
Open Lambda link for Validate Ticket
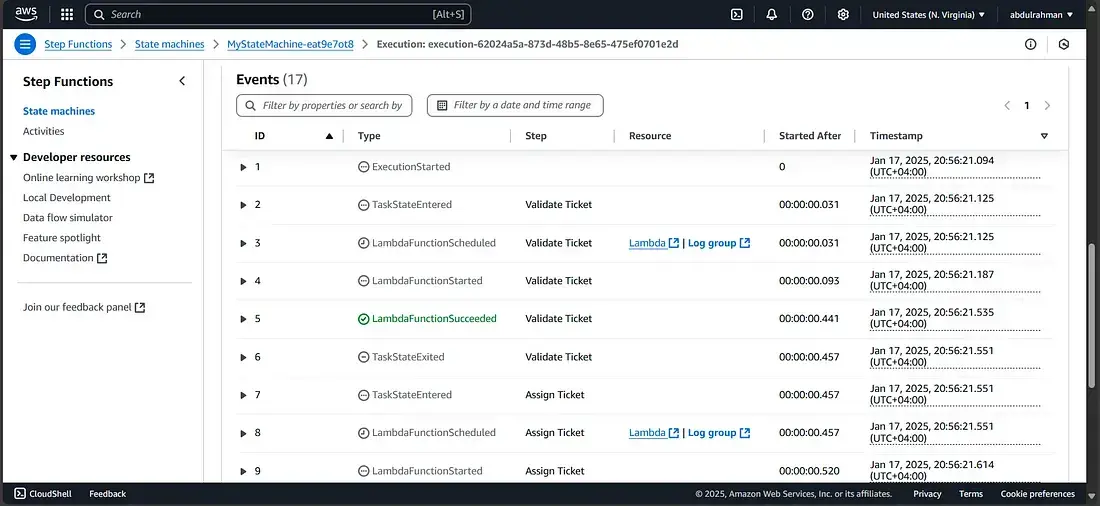click(654, 244)
